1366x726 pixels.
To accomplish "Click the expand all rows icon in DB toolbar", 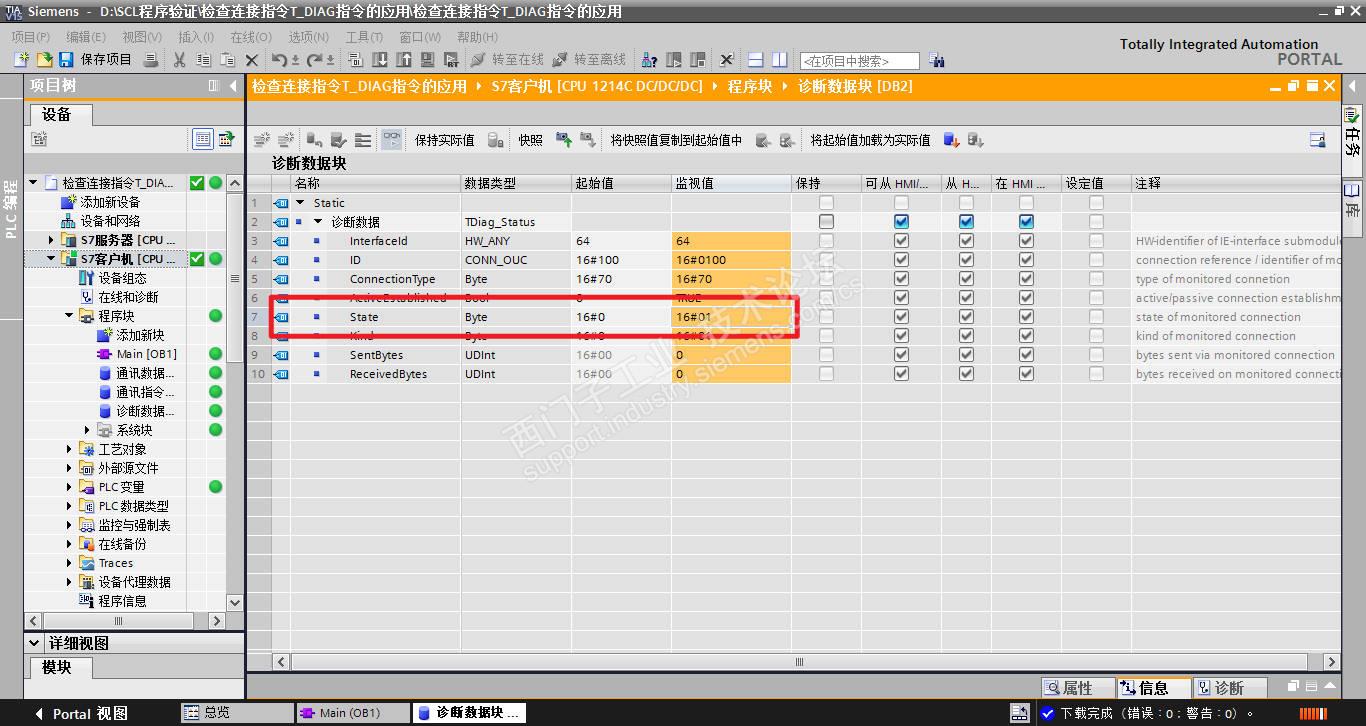I will coord(362,140).
